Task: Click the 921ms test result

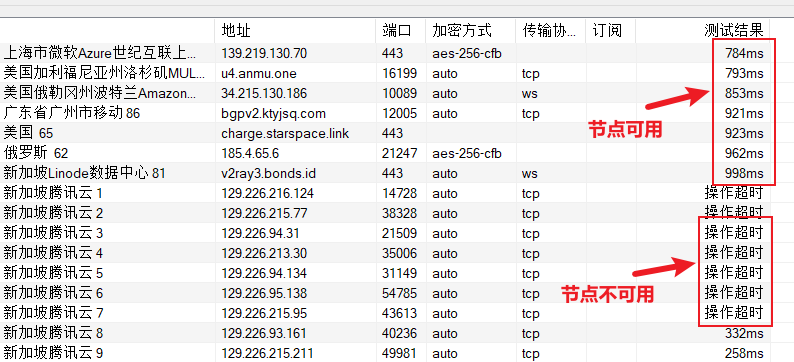Action: coord(744,113)
